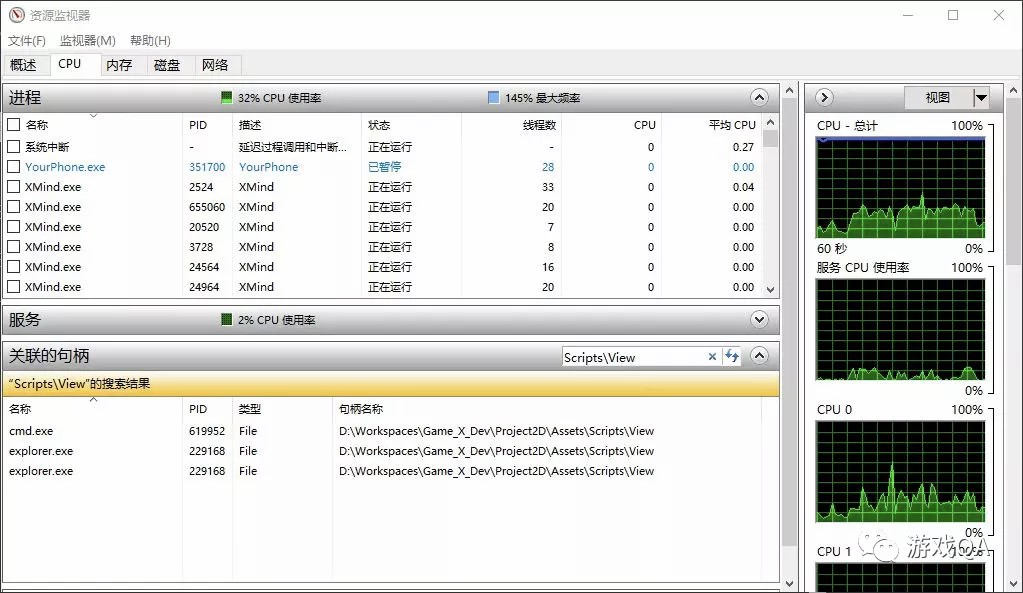Click the thread count 33 cell
Image resolution: width=1023 pixels, height=593 pixels.
pyautogui.click(x=547, y=187)
